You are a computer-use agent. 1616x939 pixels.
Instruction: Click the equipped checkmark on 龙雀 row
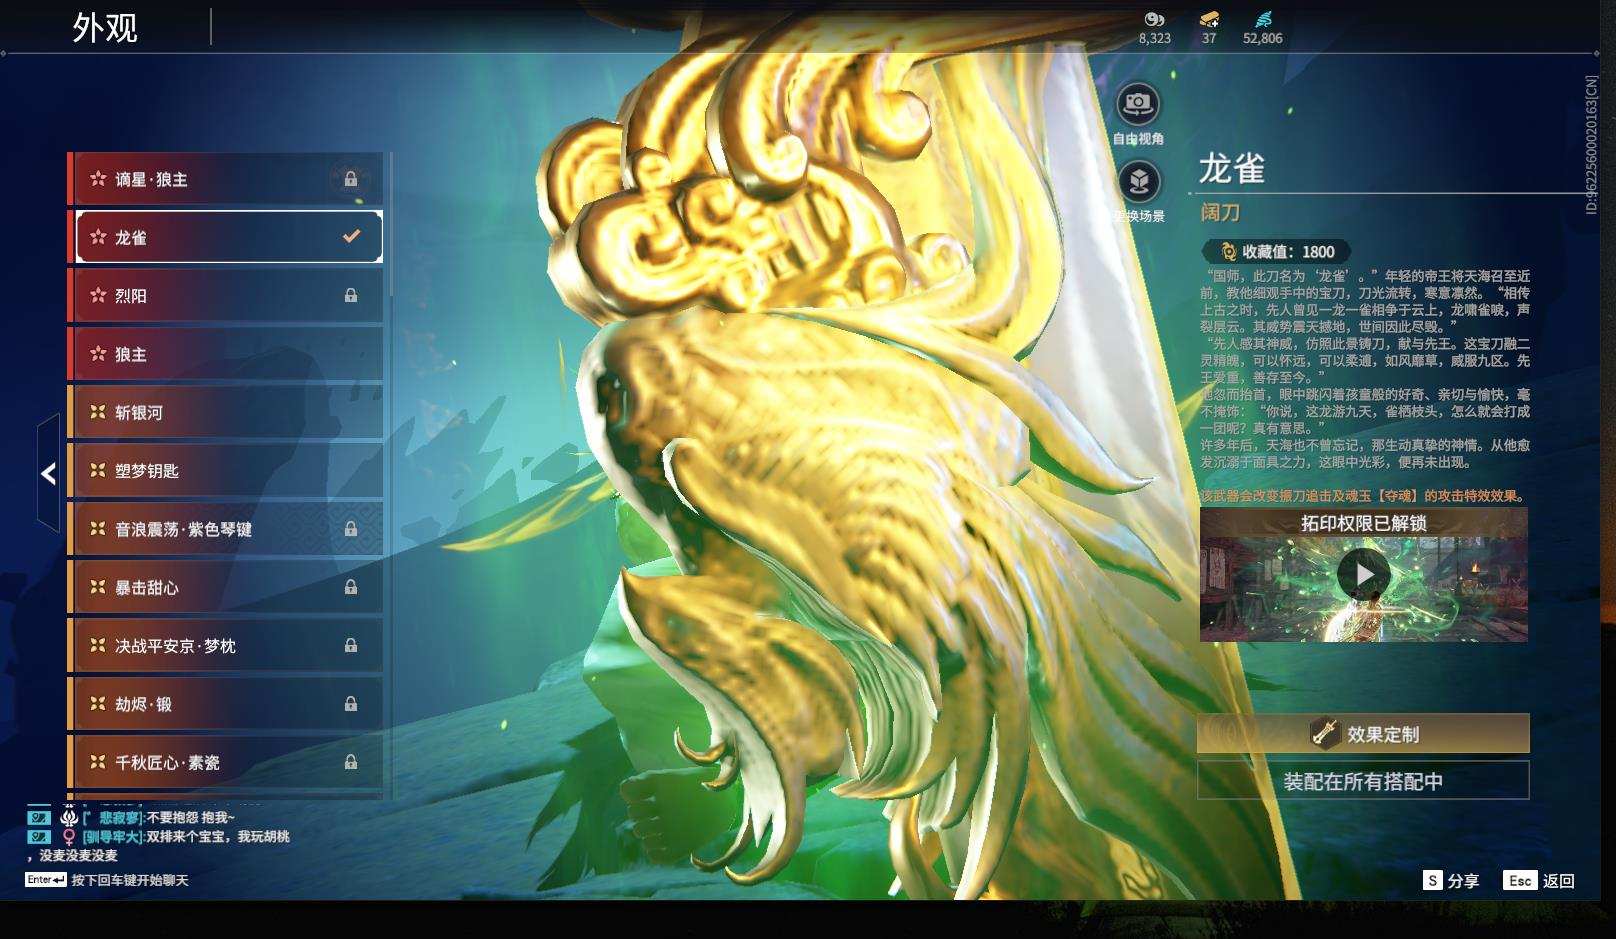(351, 237)
